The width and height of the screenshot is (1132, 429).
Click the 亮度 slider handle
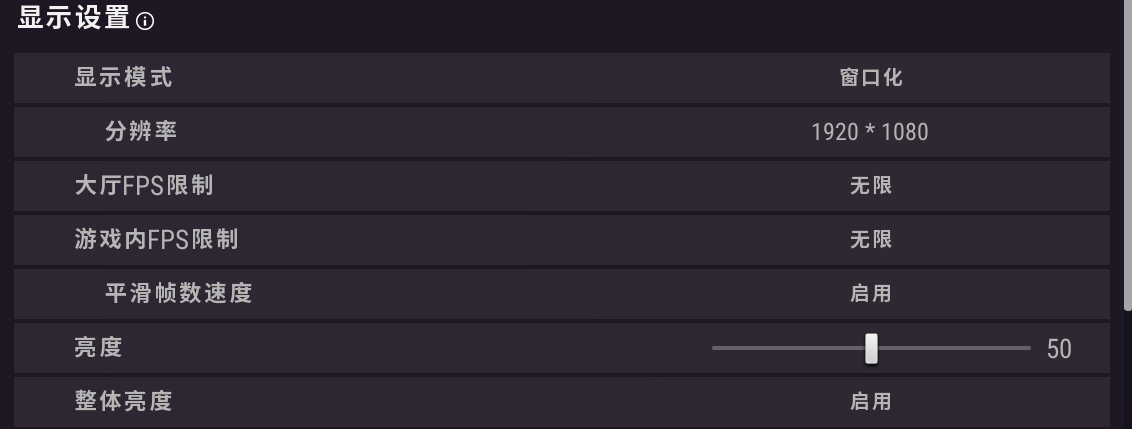tap(871, 348)
